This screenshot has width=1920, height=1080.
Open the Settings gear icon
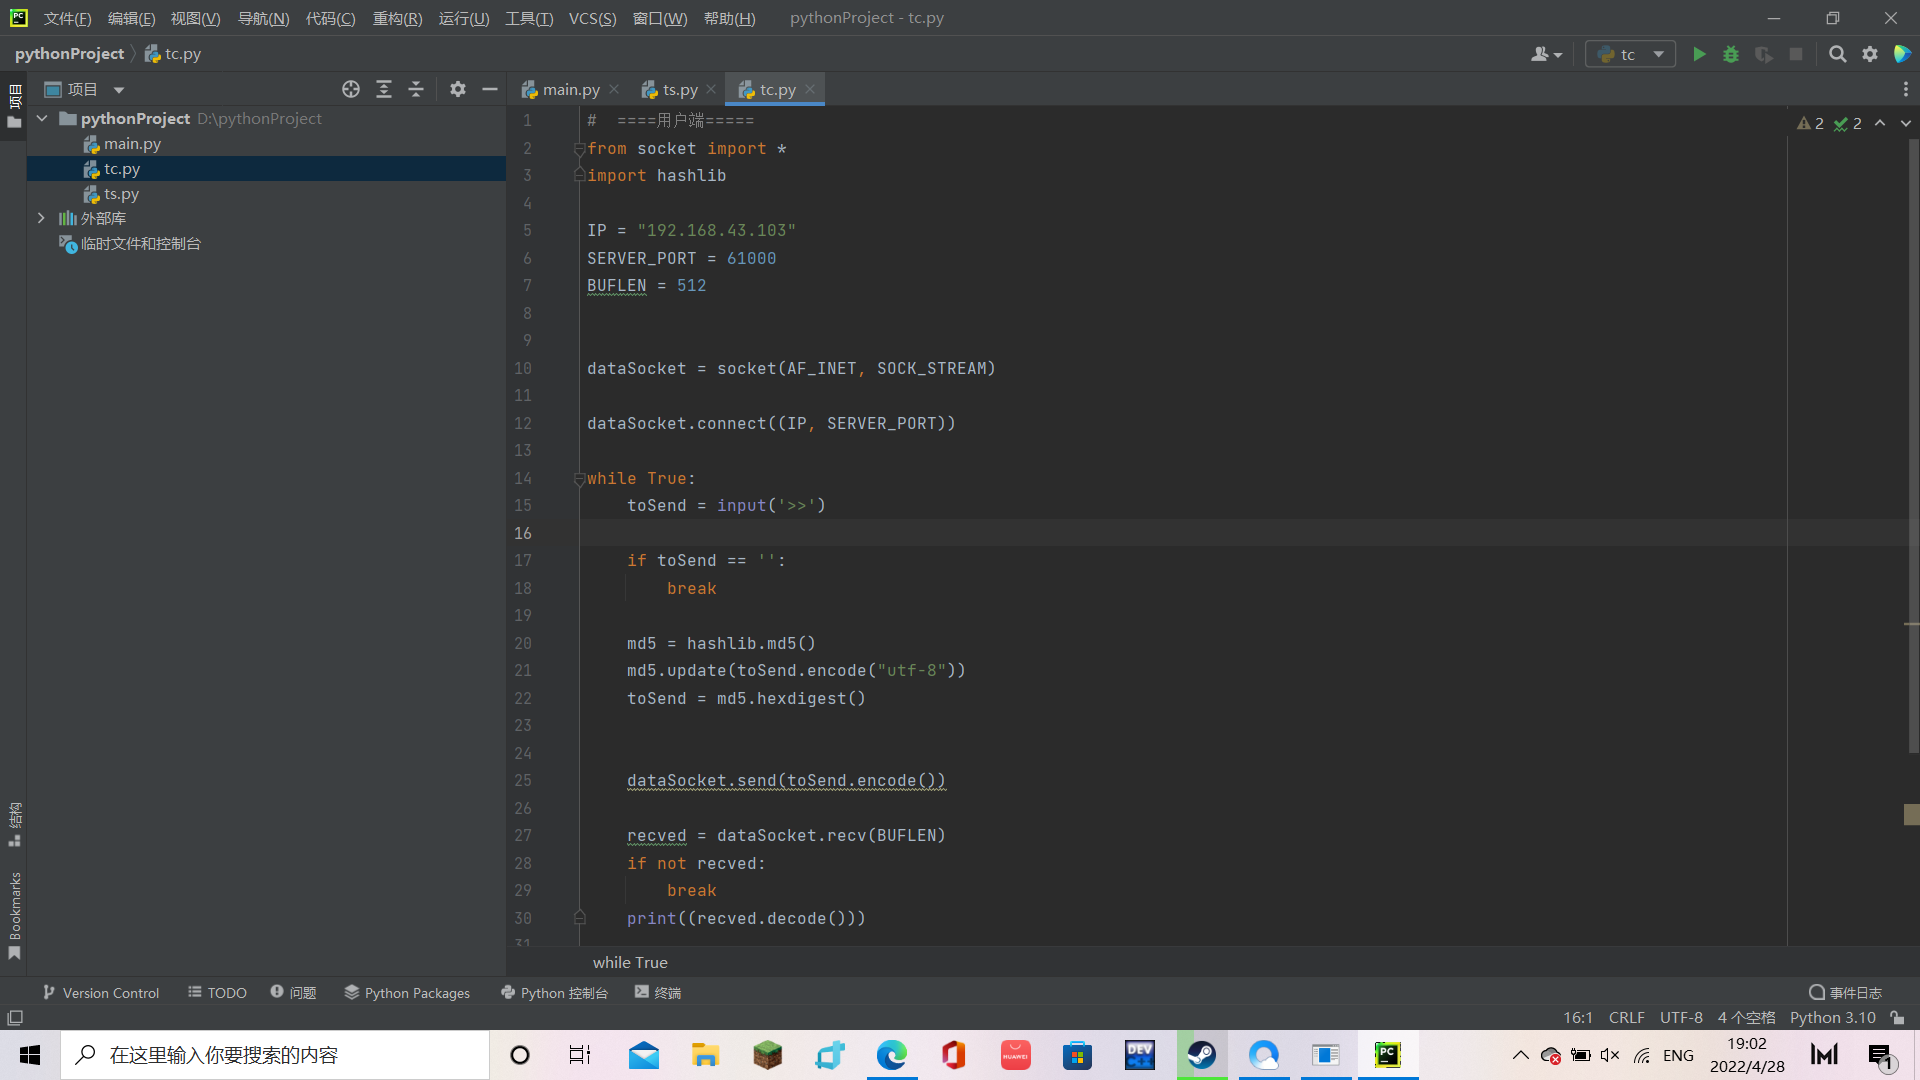1870,54
